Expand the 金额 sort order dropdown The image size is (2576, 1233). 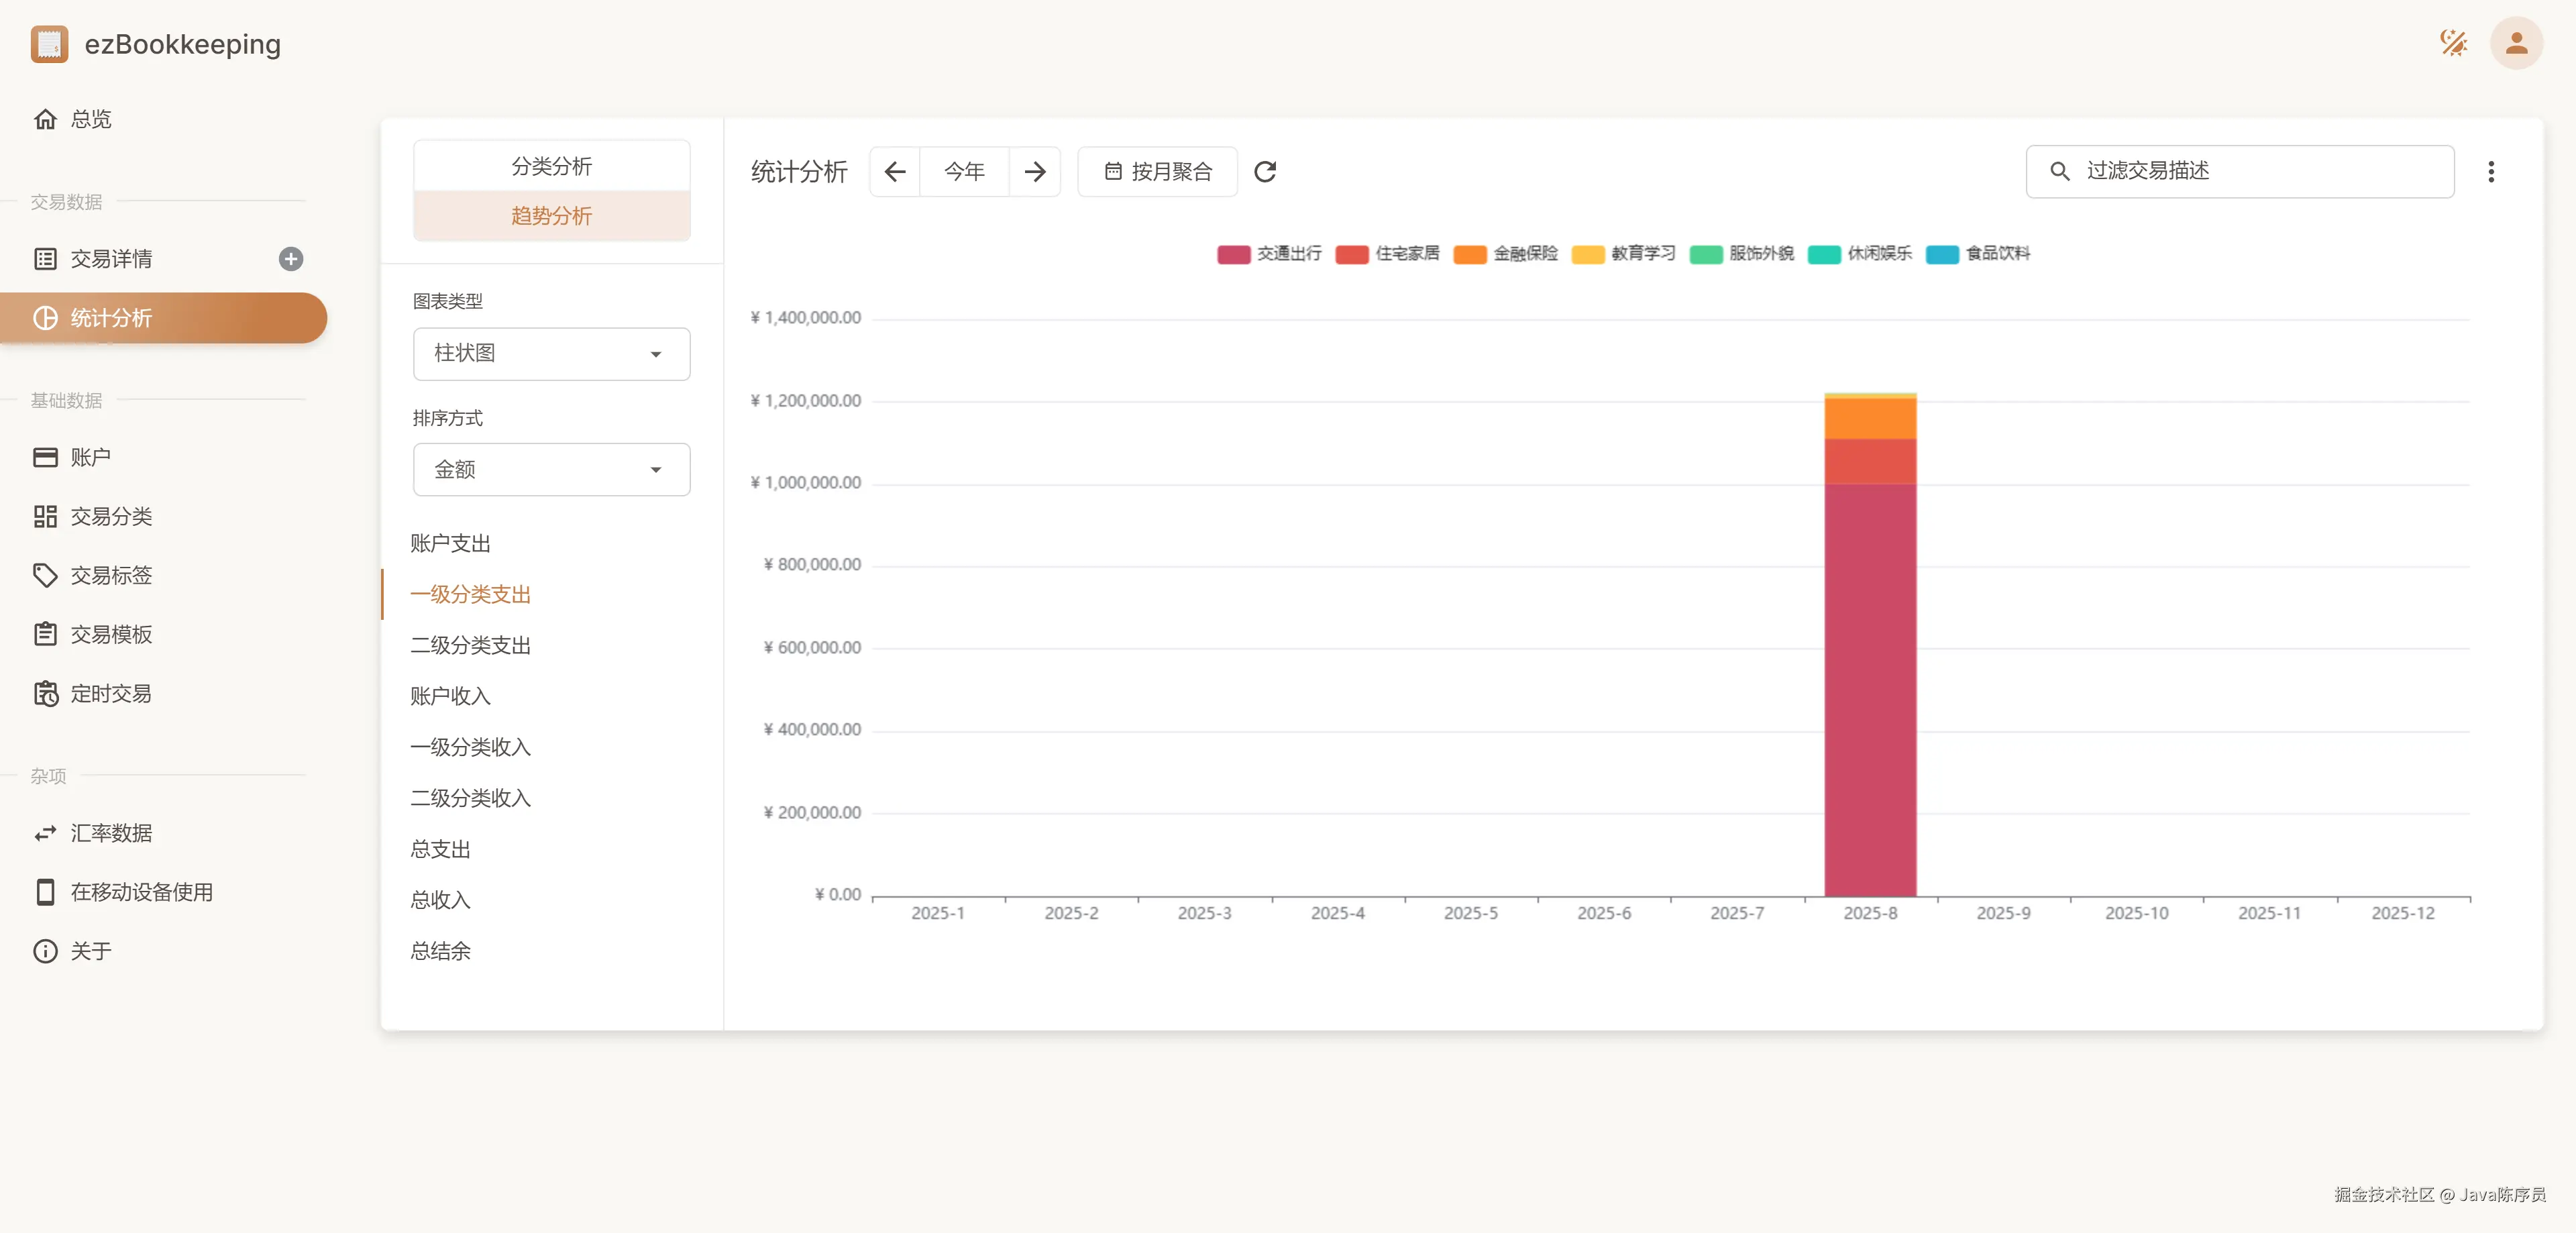(551, 470)
